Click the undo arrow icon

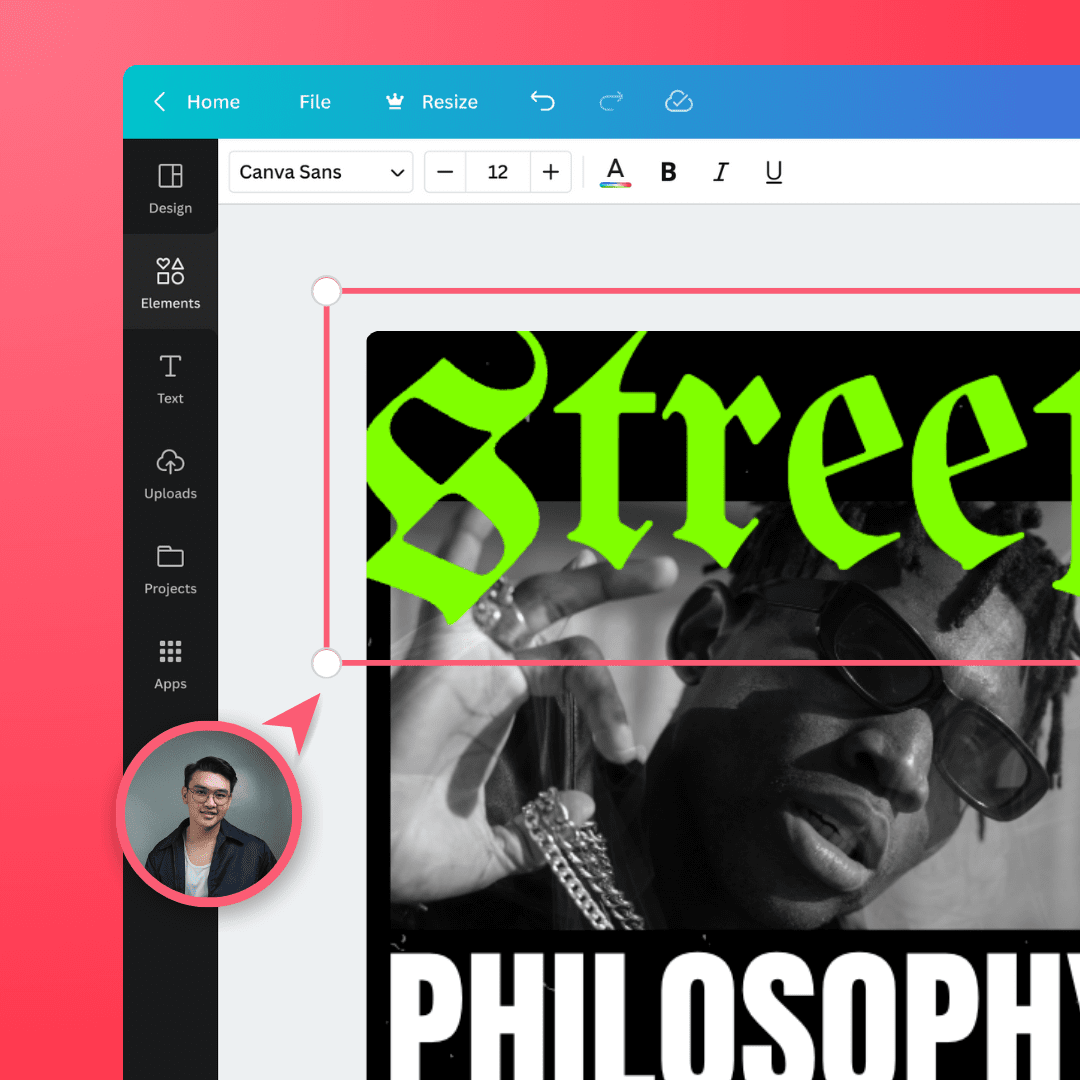point(542,101)
